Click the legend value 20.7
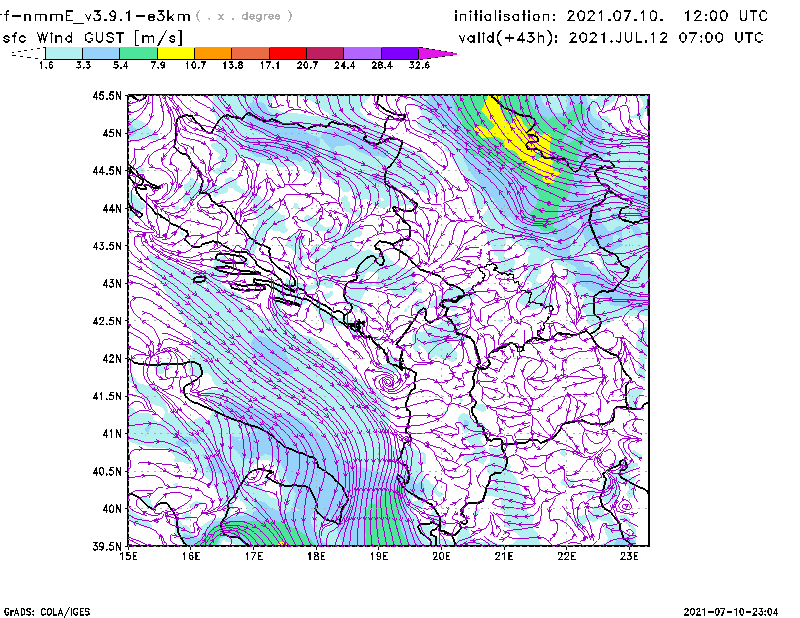Viewport: 800px width, 618px height. pyautogui.click(x=307, y=65)
